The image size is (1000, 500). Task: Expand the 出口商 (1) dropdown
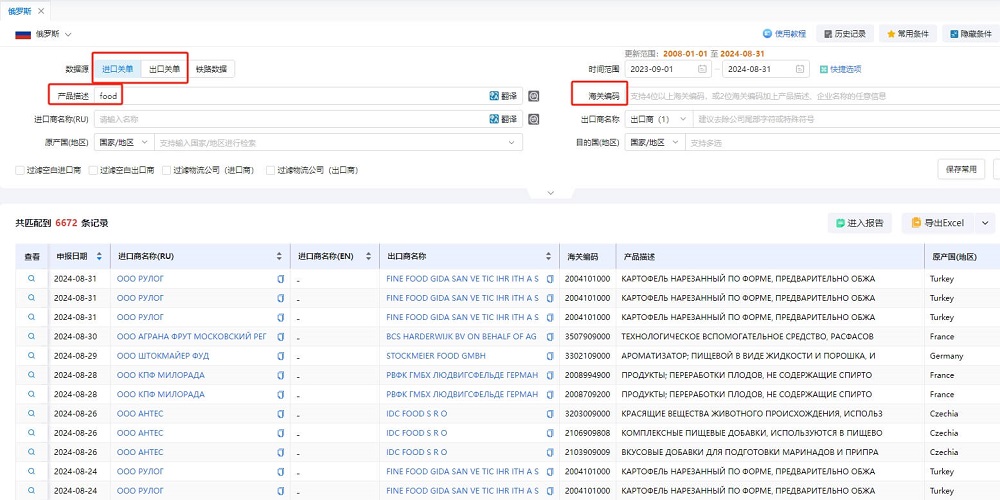coord(659,119)
